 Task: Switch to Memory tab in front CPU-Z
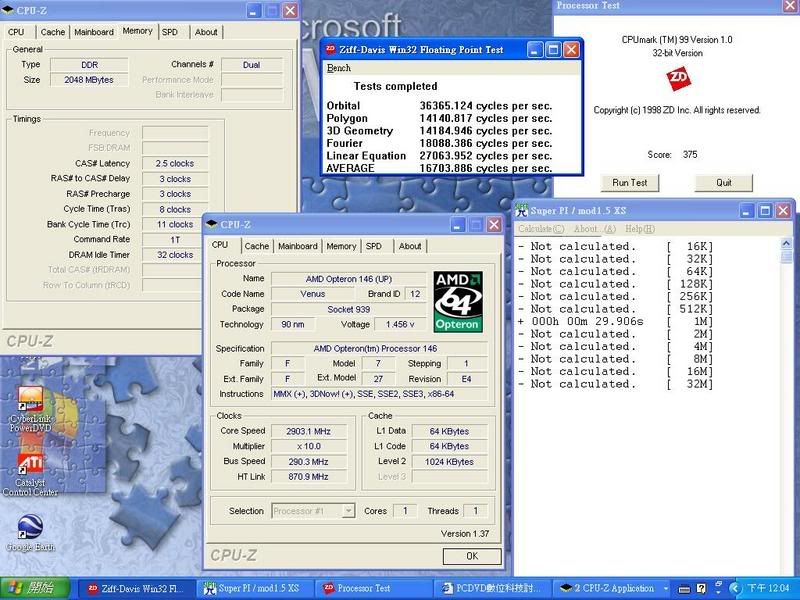coord(341,246)
